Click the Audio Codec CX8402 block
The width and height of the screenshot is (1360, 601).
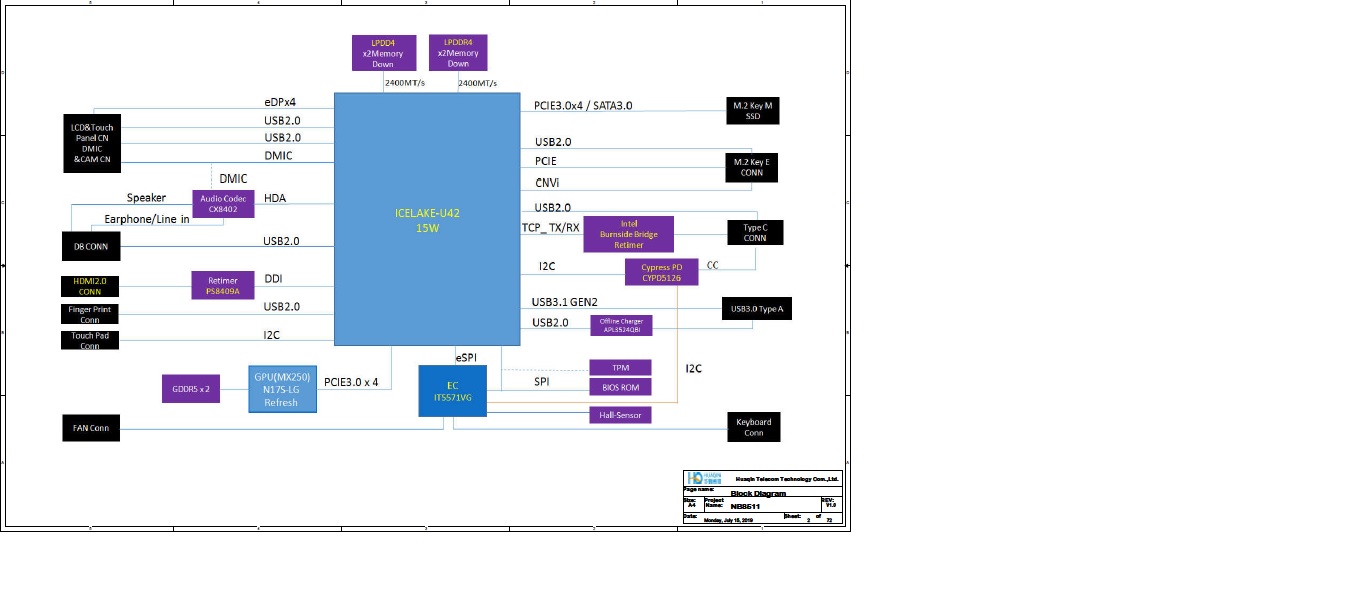click(223, 204)
